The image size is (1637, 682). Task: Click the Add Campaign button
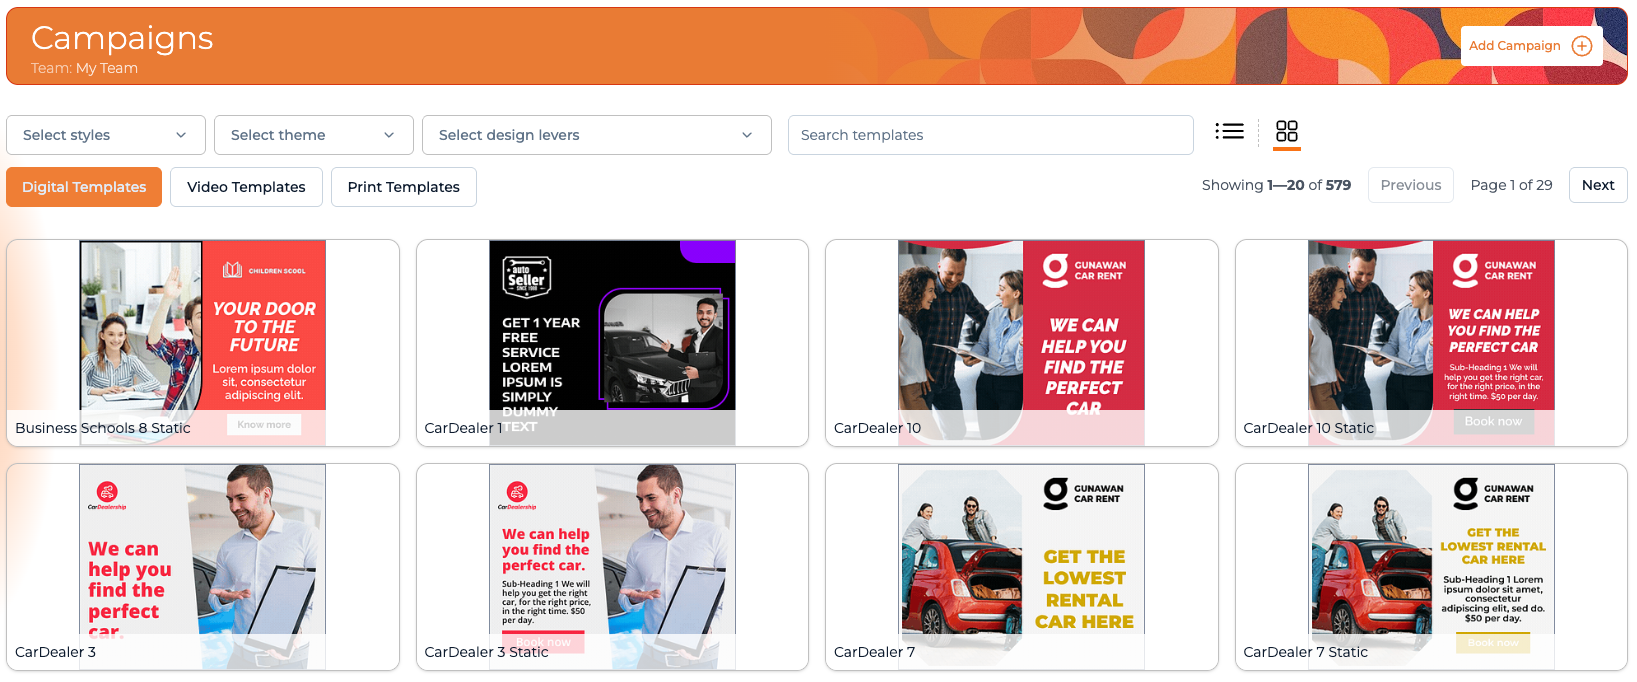tap(1531, 46)
